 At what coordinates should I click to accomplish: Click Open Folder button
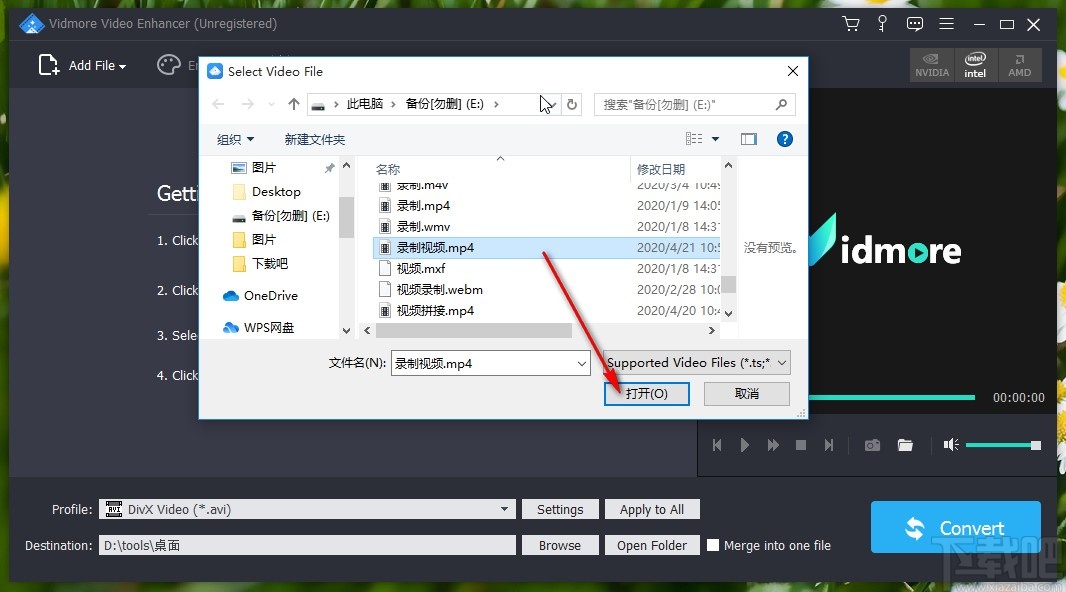click(652, 545)
